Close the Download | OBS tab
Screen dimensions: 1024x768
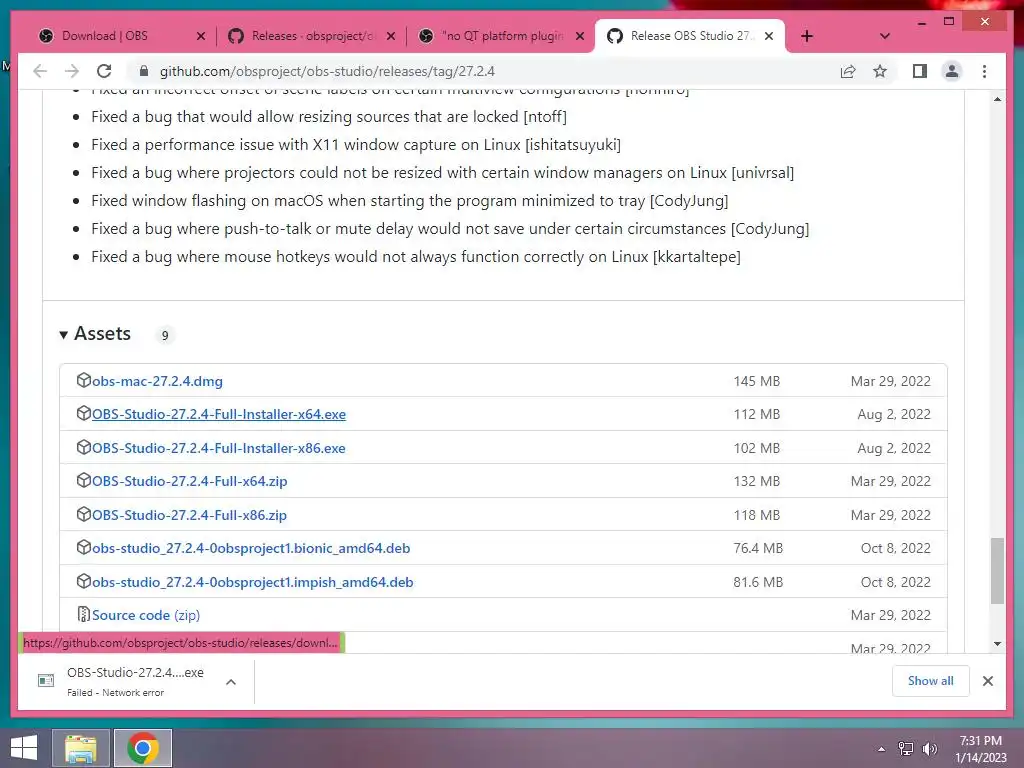click(200, 37)
